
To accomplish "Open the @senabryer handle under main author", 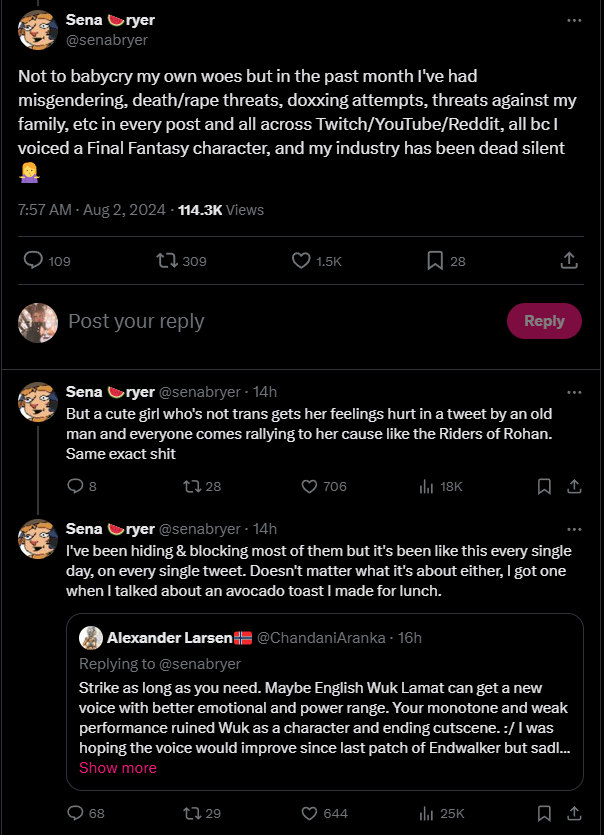I will tap(107, 40).
